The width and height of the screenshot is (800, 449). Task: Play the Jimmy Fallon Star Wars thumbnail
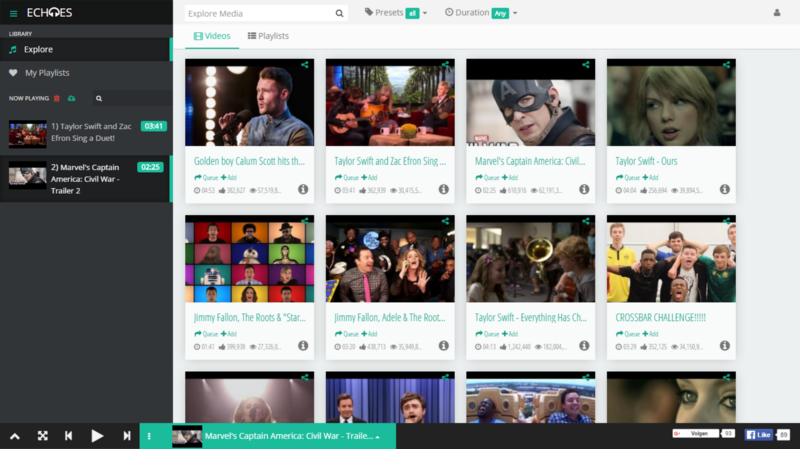[249, 259]
